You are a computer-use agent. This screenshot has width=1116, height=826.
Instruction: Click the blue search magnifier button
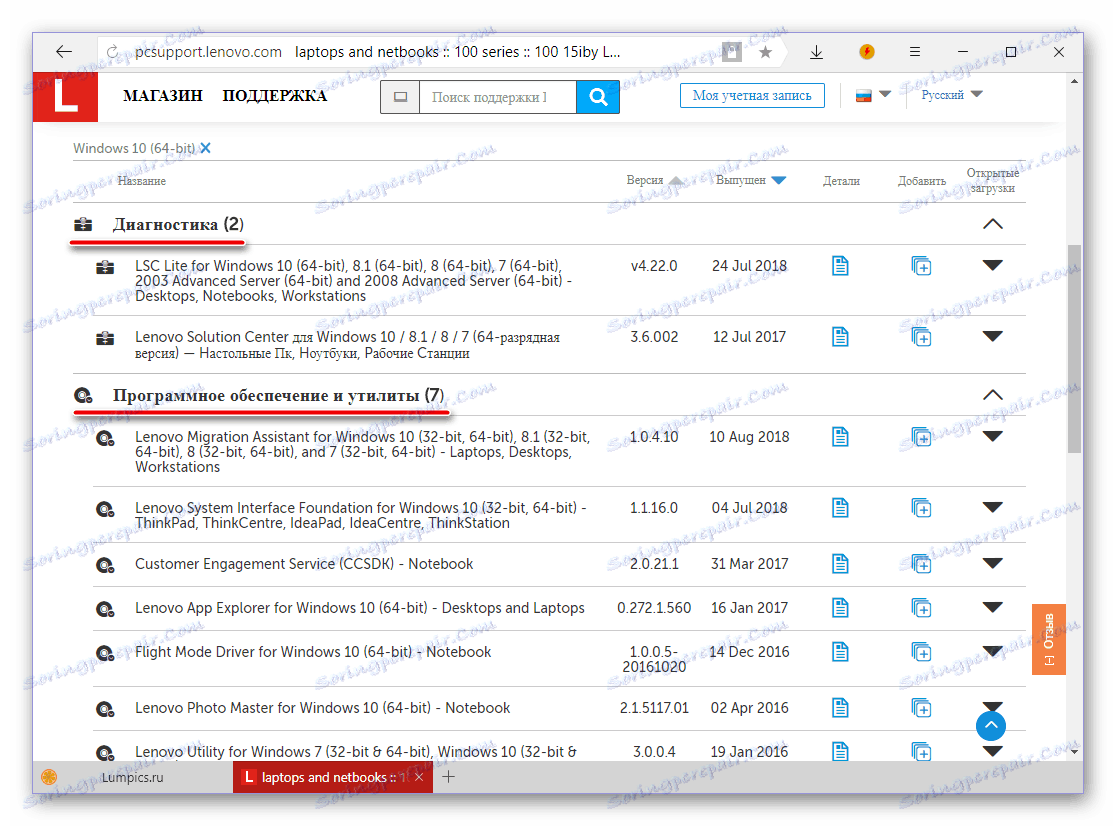coord(598,97)
